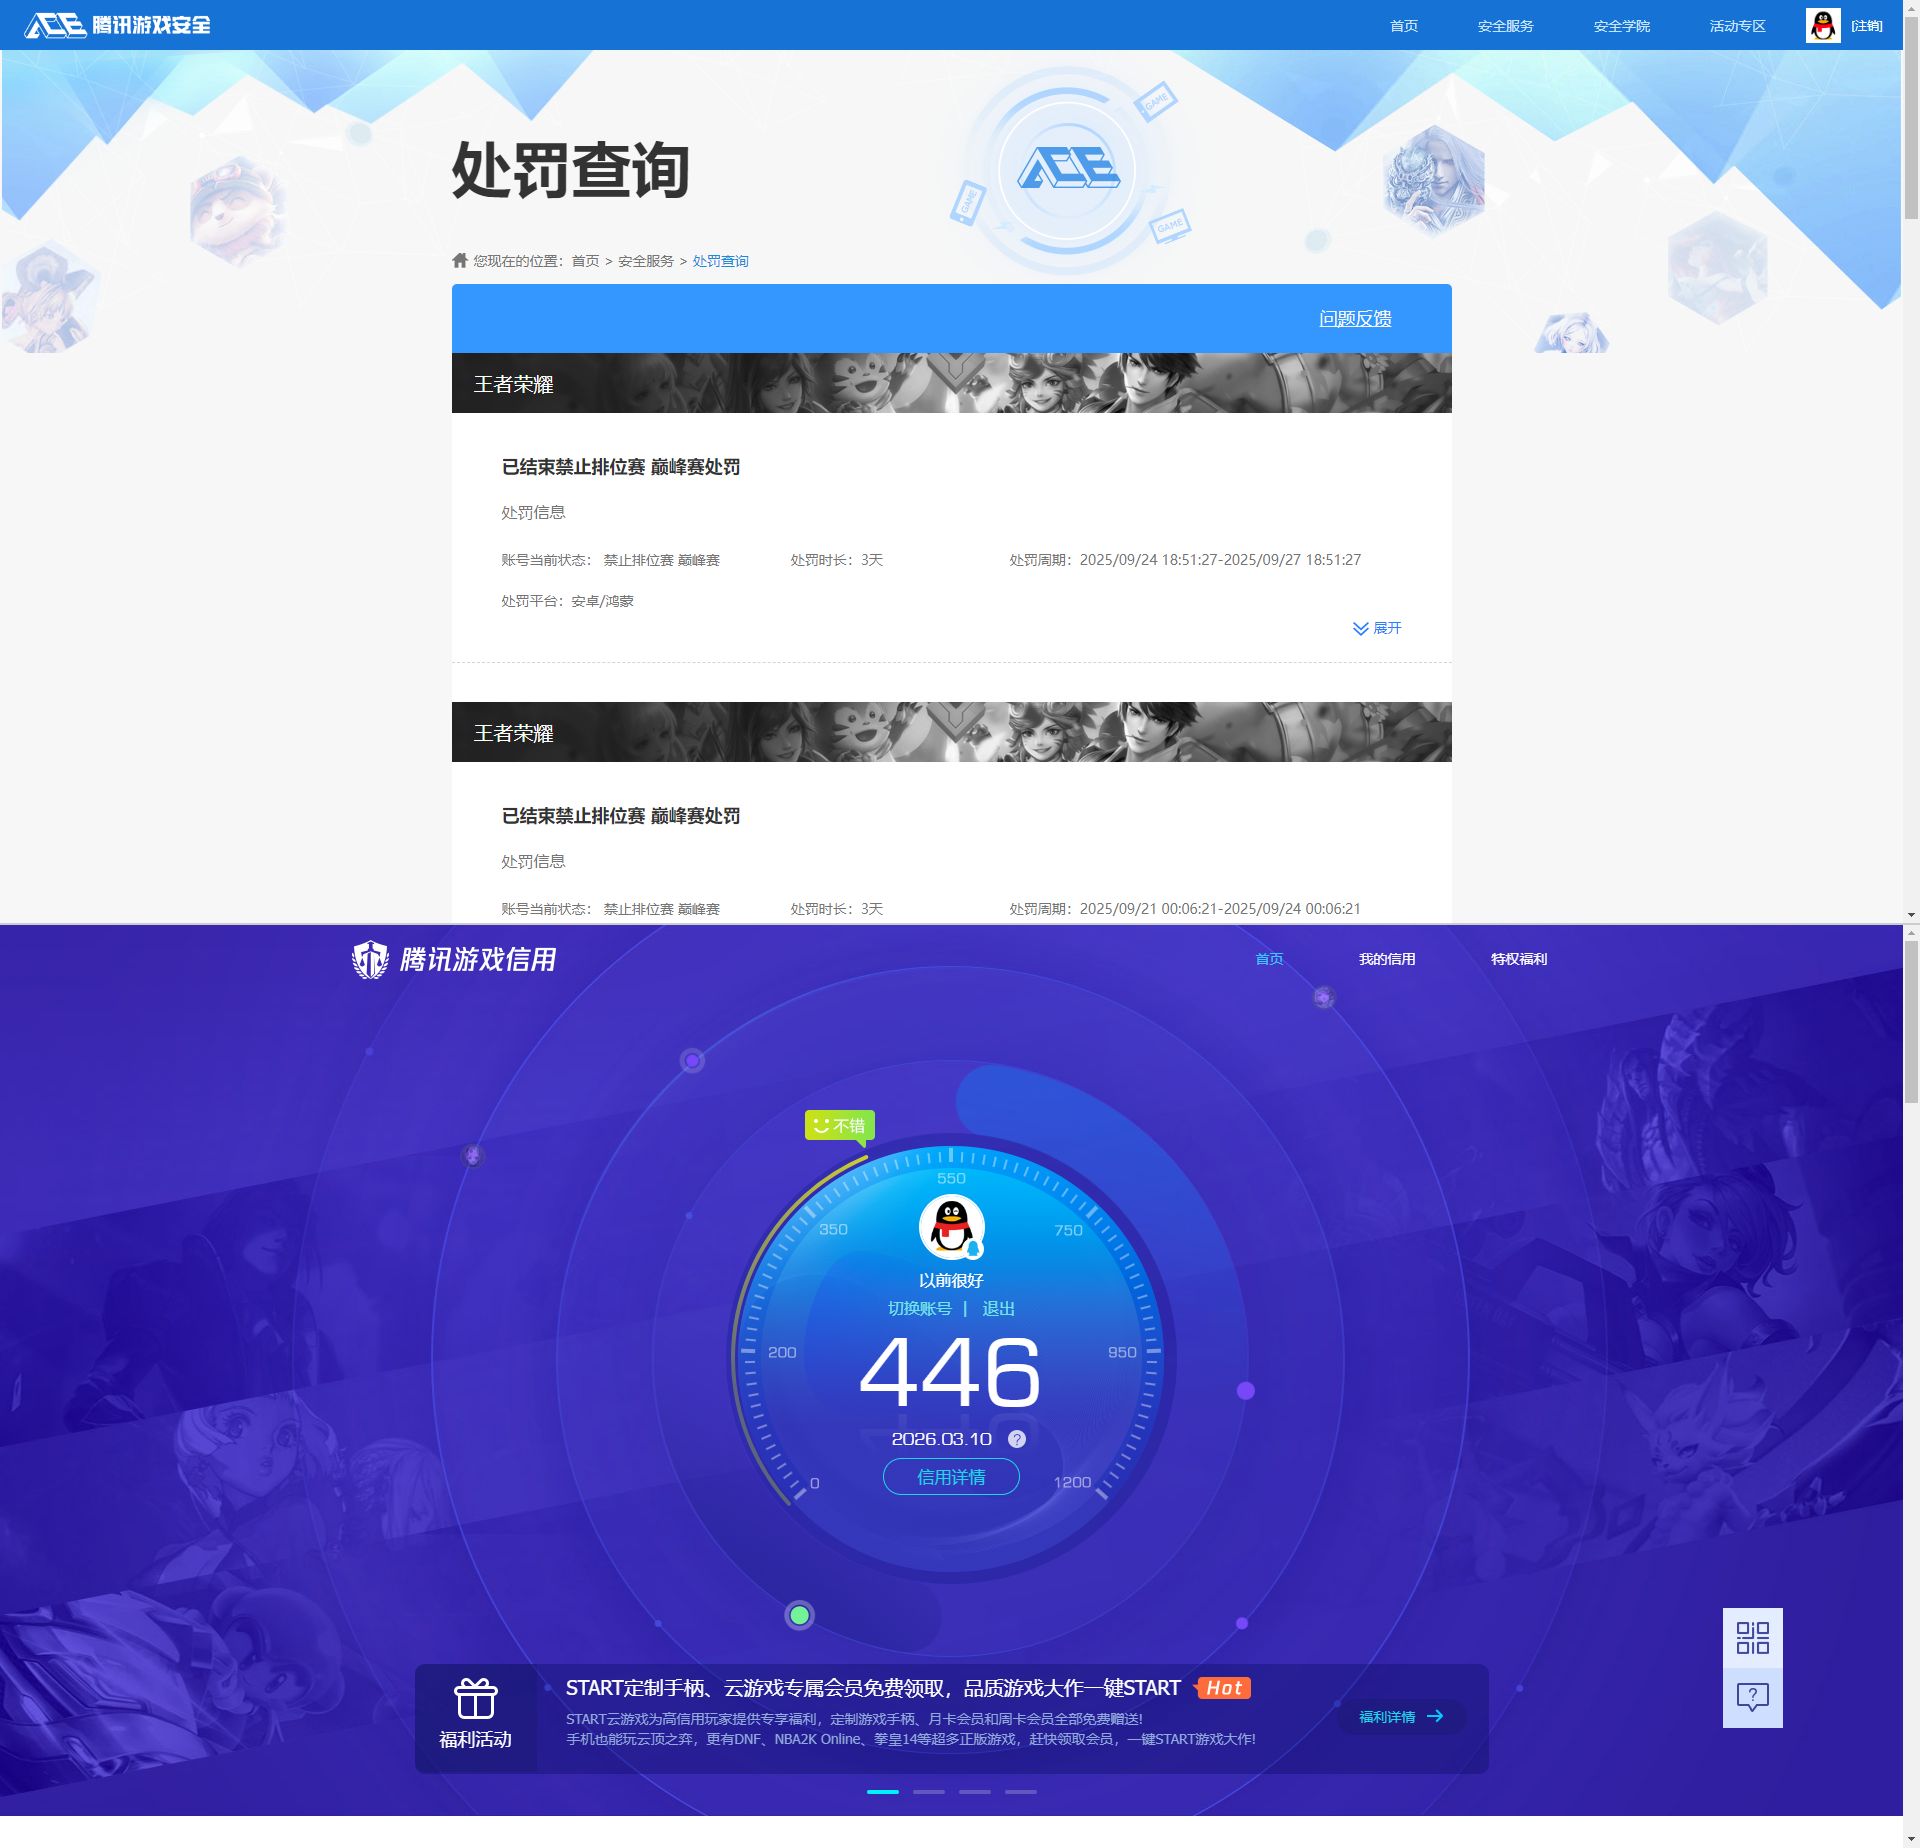This screenshot has height=1848, width=1920.
Task: Click the QQ avatar inside credit gauge
Action: [x=951, y=1227]
